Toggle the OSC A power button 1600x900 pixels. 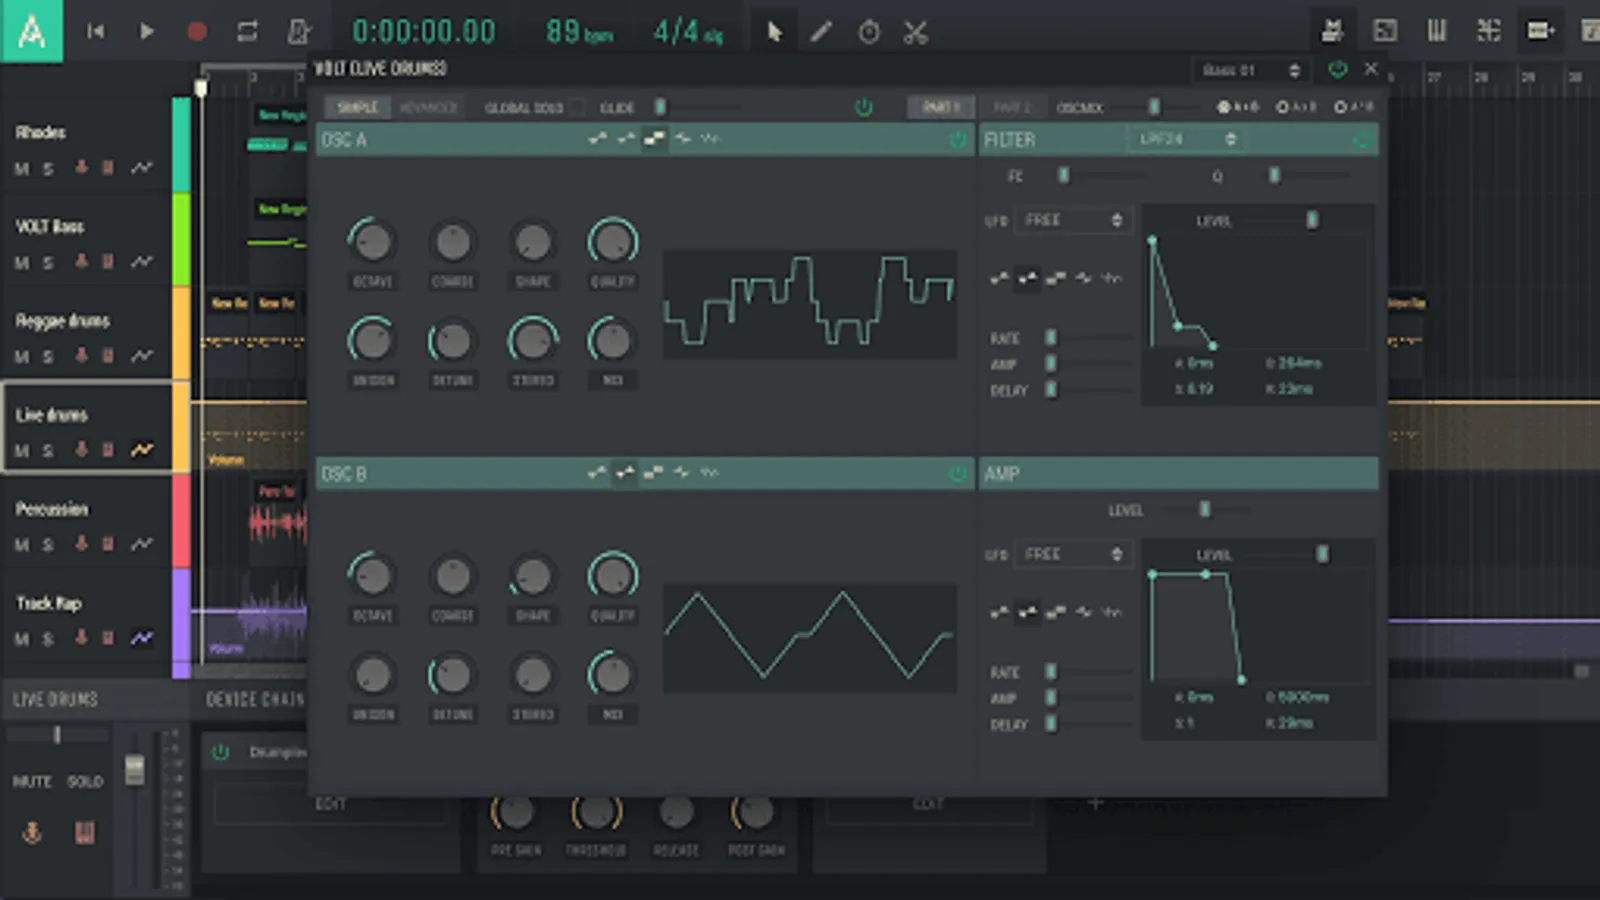tap(957, 140)
